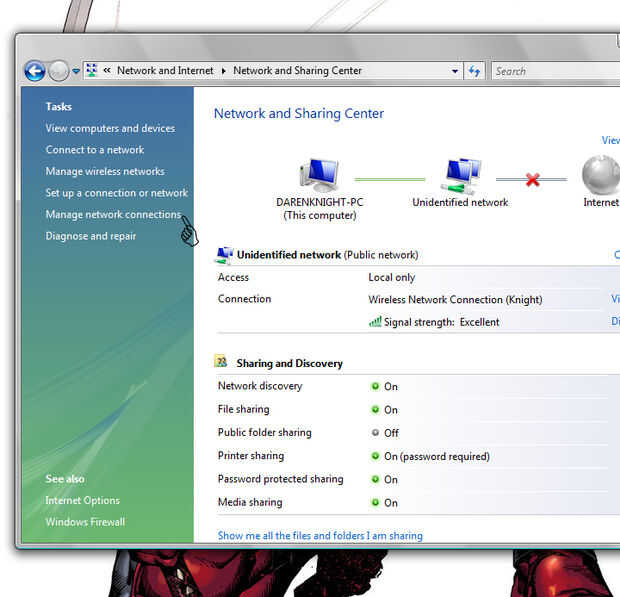Click 'Signal strength: Excellent' text
Image resolution: width=620 pixels, height=597 pixels.
tap(442, 322)
